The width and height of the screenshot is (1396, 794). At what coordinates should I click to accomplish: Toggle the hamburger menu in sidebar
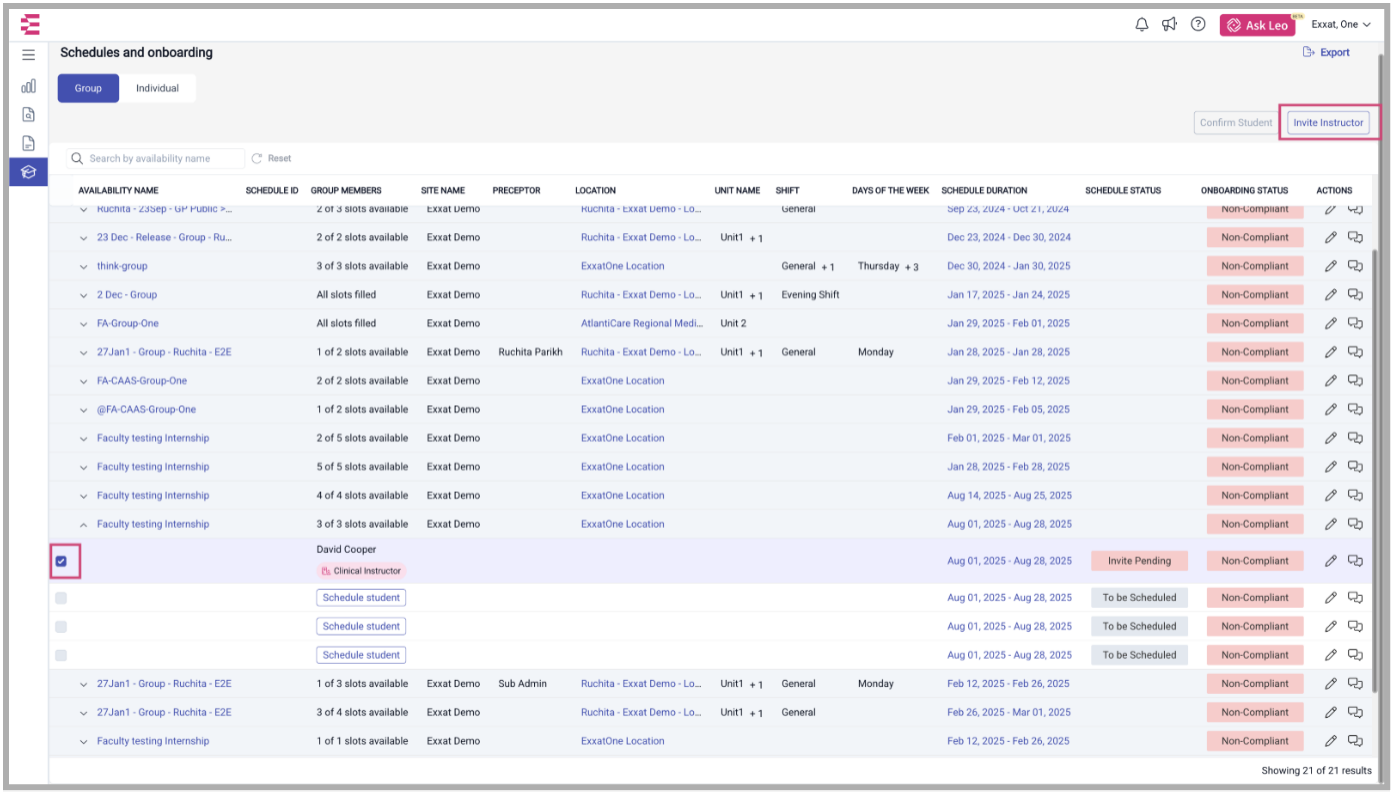pyautogui.click(x=28, y=55)
